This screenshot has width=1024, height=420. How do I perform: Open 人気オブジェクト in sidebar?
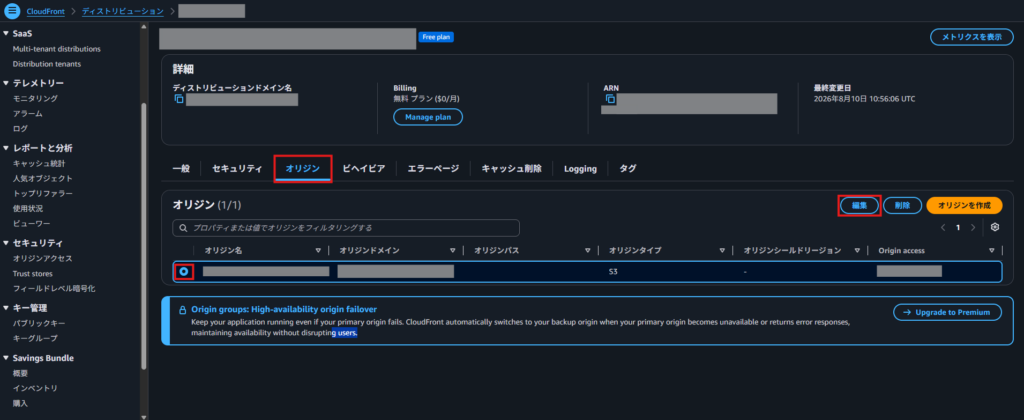click(x=43, y=178)
